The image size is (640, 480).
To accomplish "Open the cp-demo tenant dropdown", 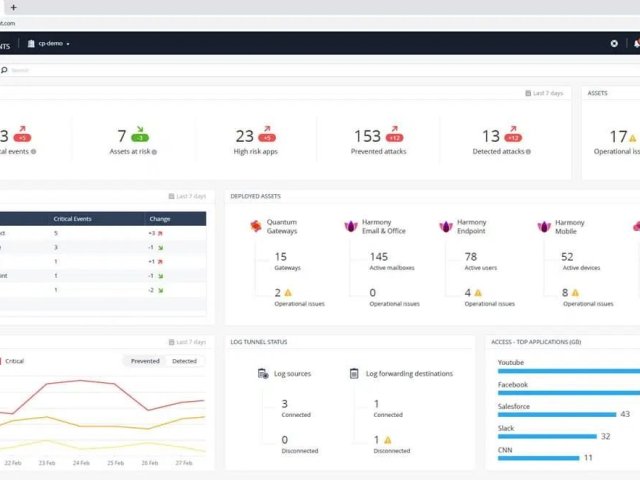I will pos(49,44).
